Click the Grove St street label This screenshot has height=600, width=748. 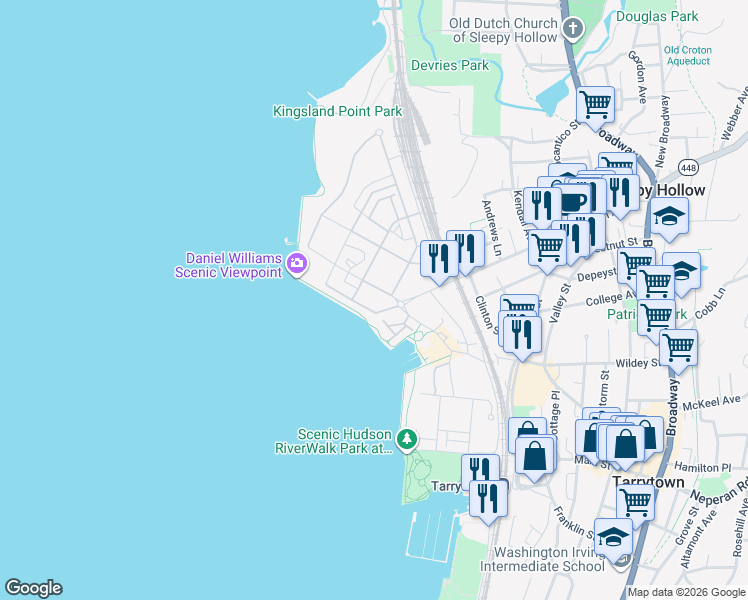pyautogui.click(x=687, y=526)
